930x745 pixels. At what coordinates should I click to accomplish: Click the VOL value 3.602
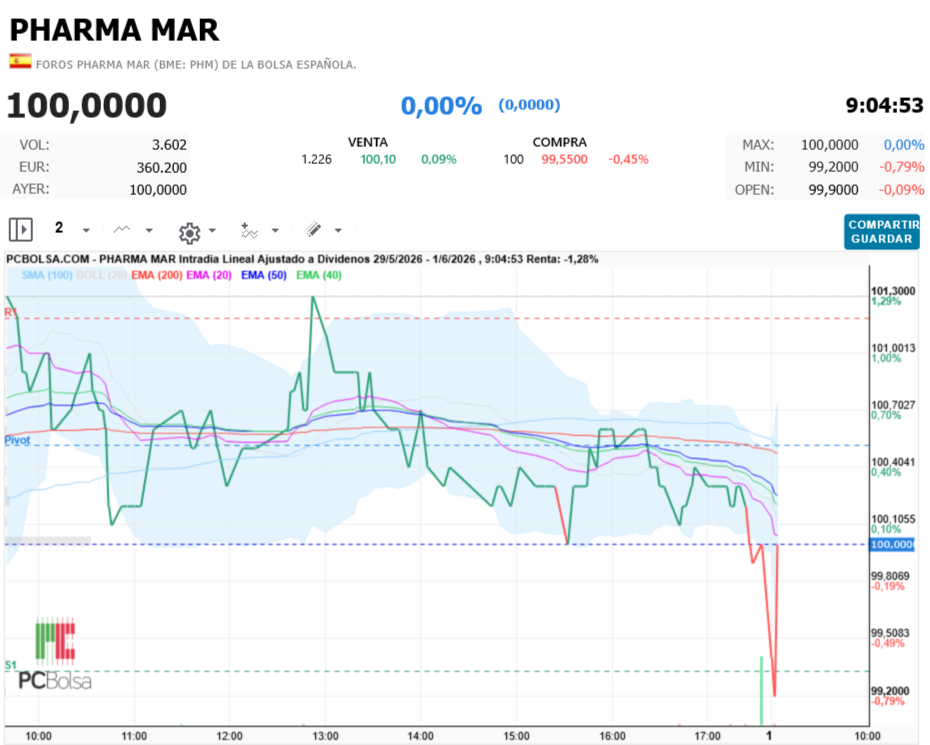point(169,145)
